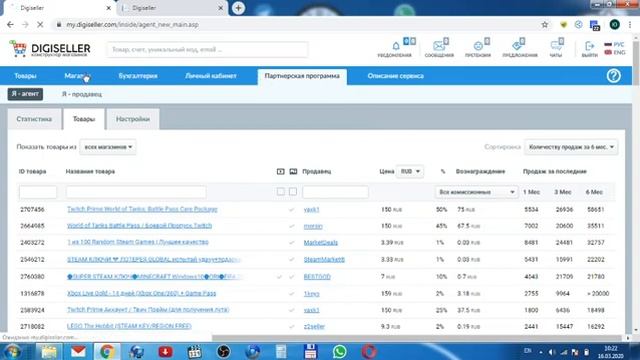The image size is (640, 360).
Task: Open the Chrome profile avatar
Action: point(614,24)
